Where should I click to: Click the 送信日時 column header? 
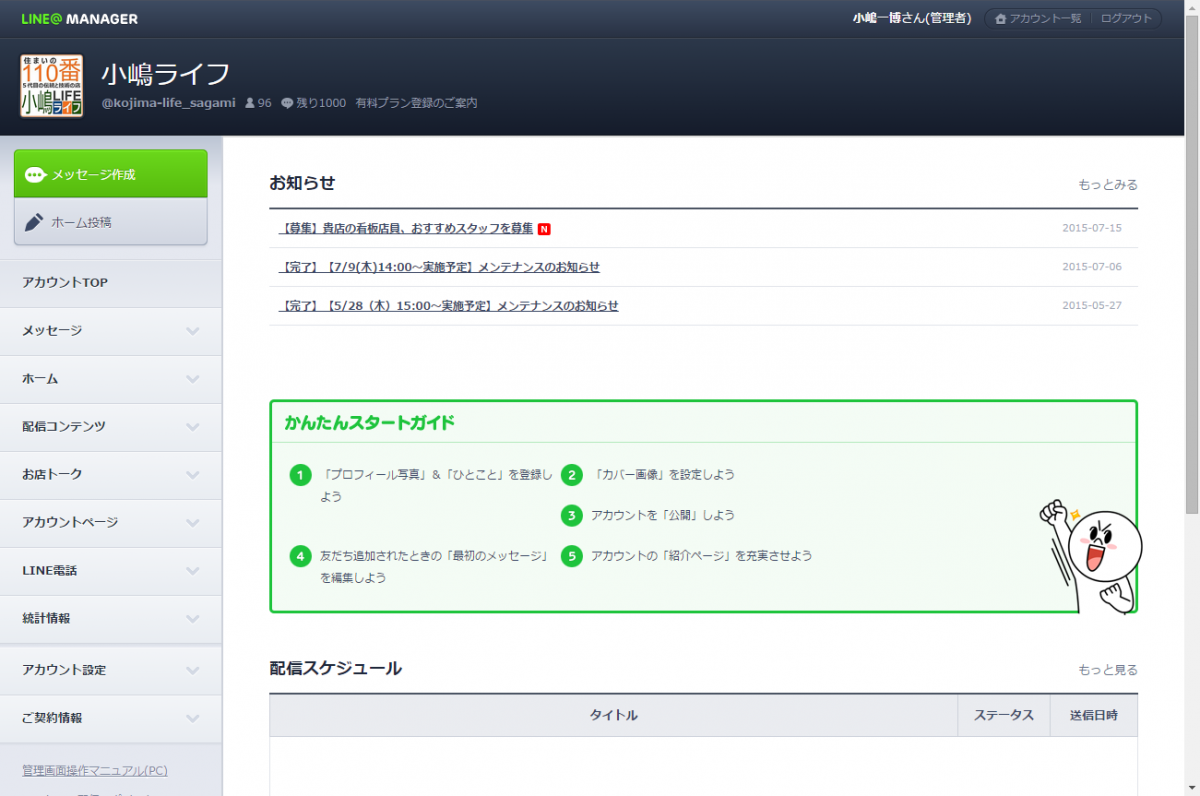pyautogui.click(x=1094, y=715)
